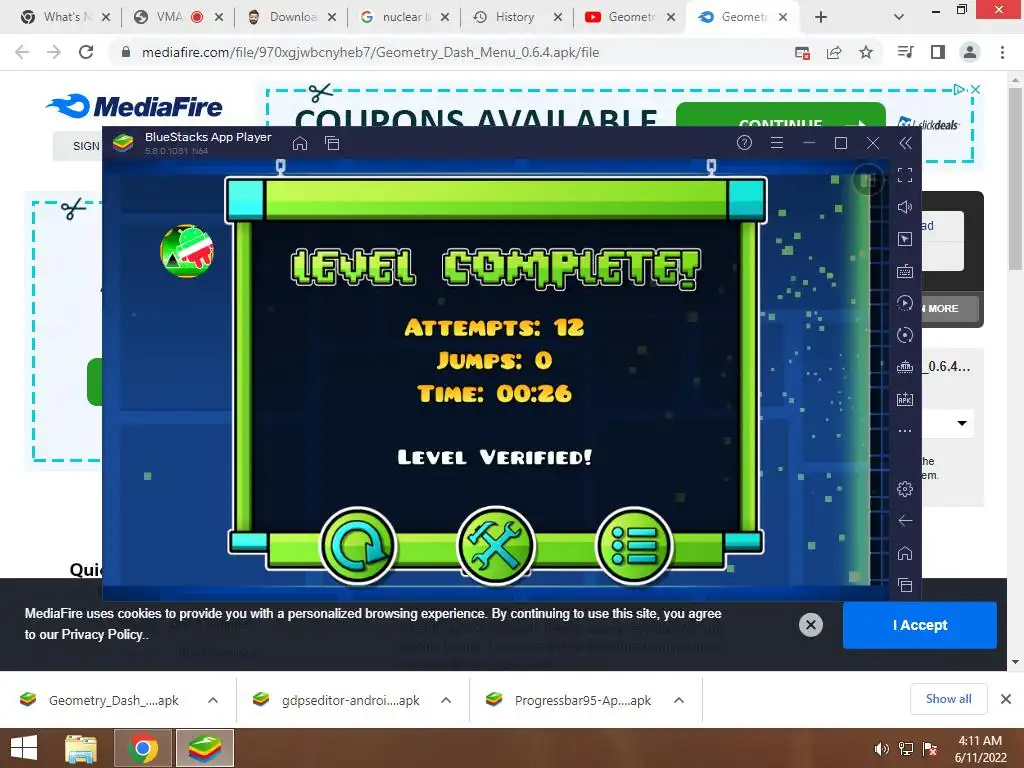Dismiss the cookie notice with X
Image resolution: width=1024 pixels, height=768 pixels.
[x=810, y=625]
